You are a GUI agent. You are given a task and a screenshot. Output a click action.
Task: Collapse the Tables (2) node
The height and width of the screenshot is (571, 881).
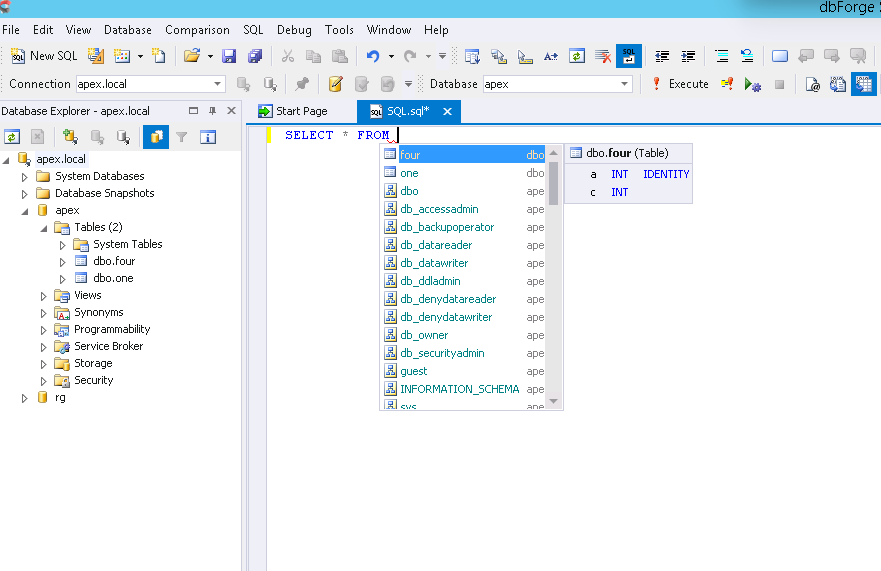tap(43, 228)
